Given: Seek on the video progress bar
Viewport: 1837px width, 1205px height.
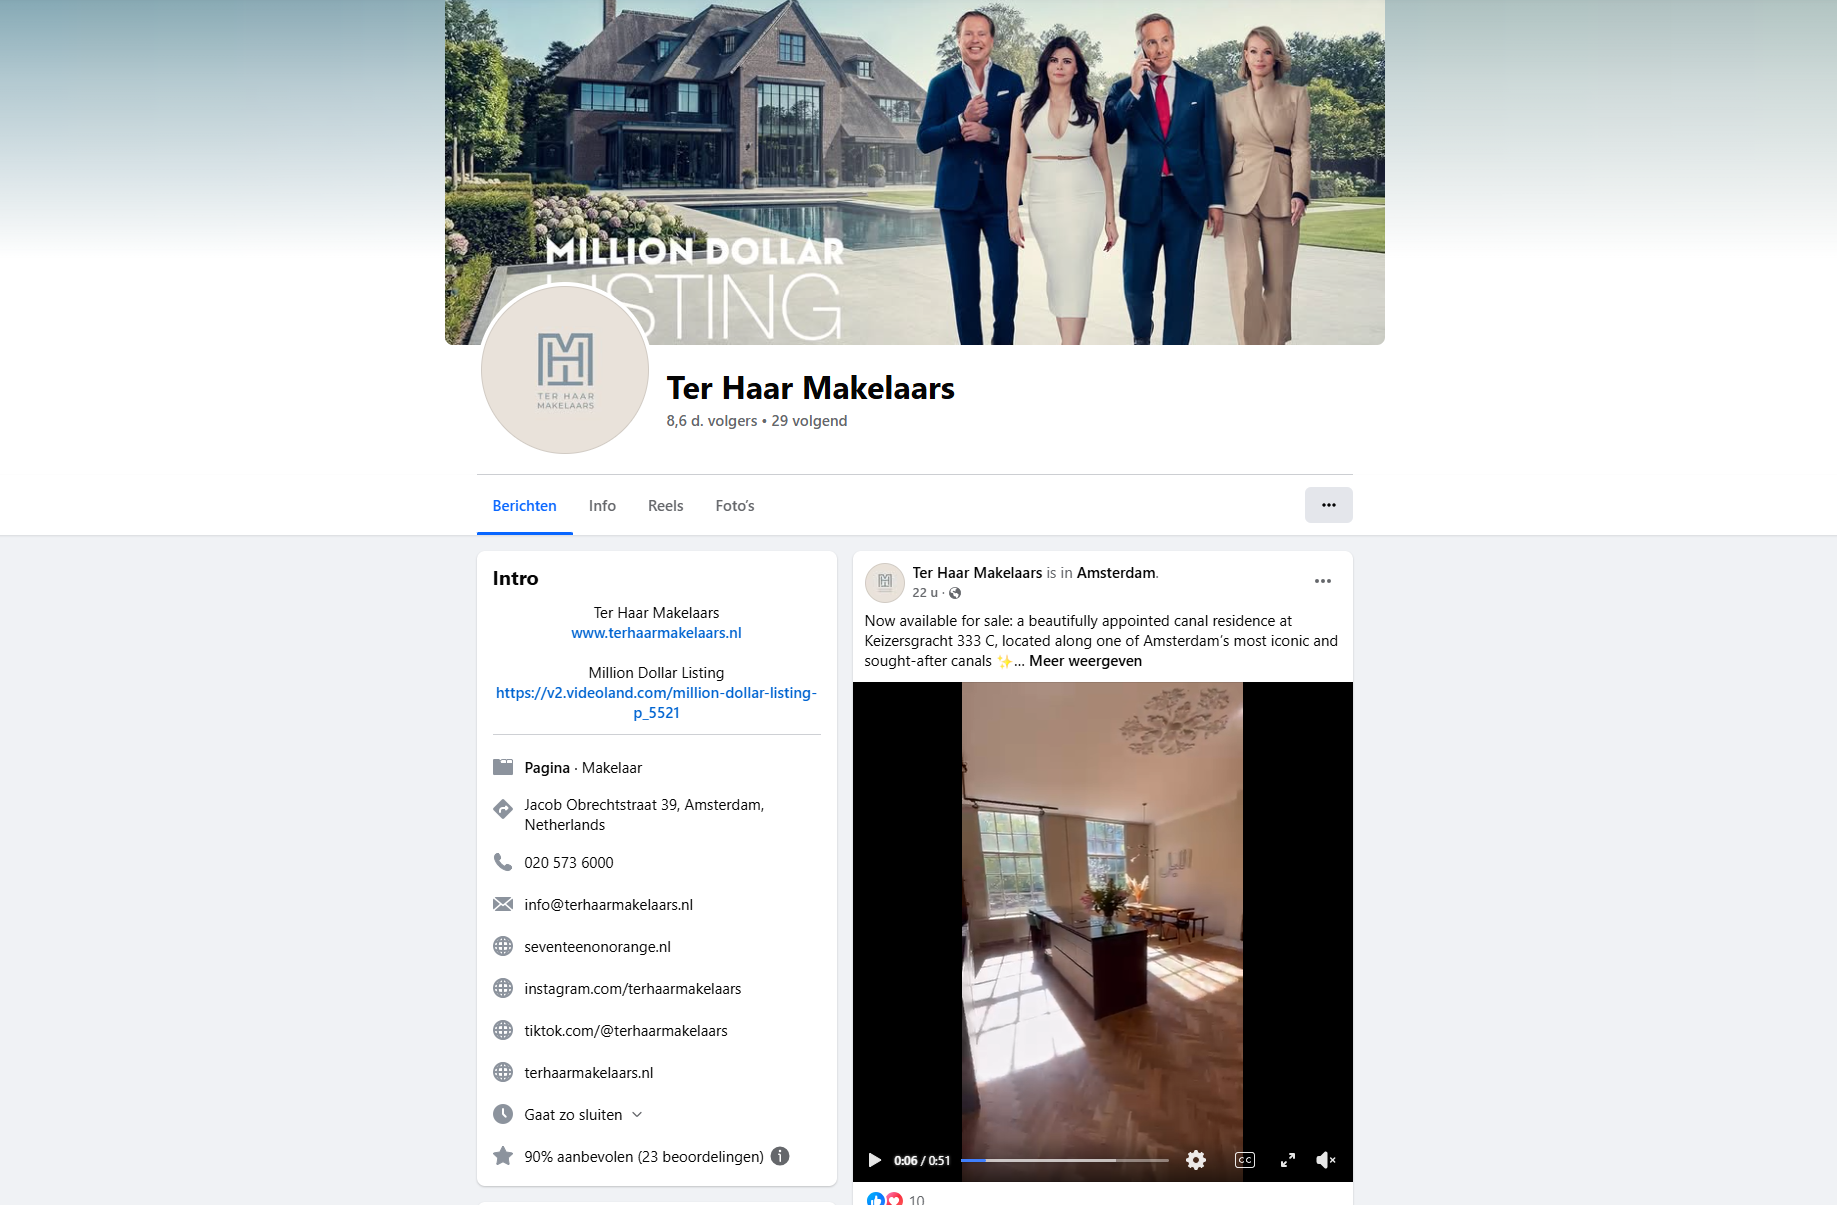Looking at the screenshot, I should pos(1064,1160).
